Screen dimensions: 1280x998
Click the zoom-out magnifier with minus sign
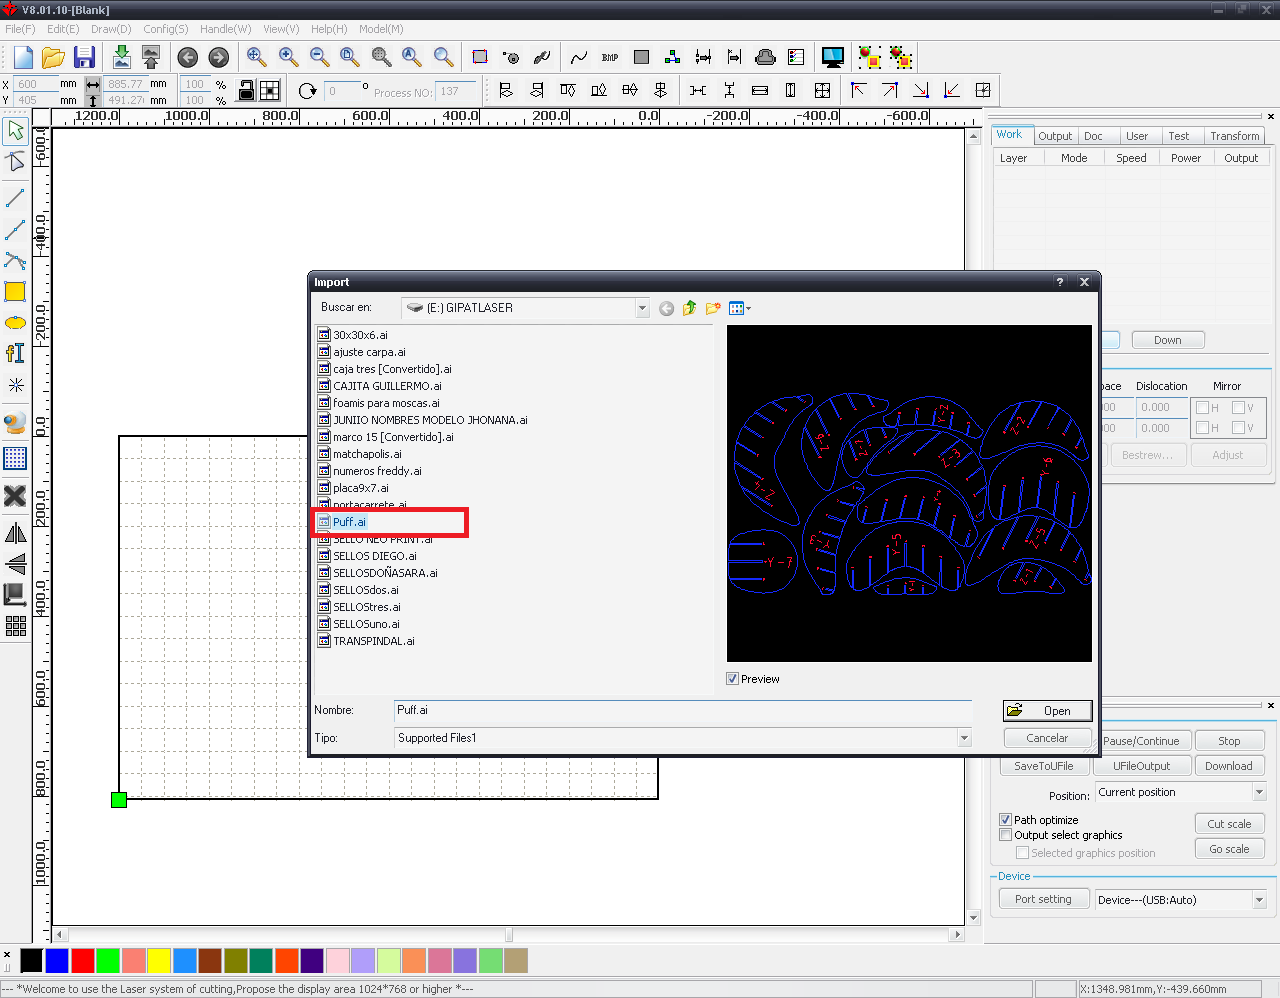[x=319, y=57]
